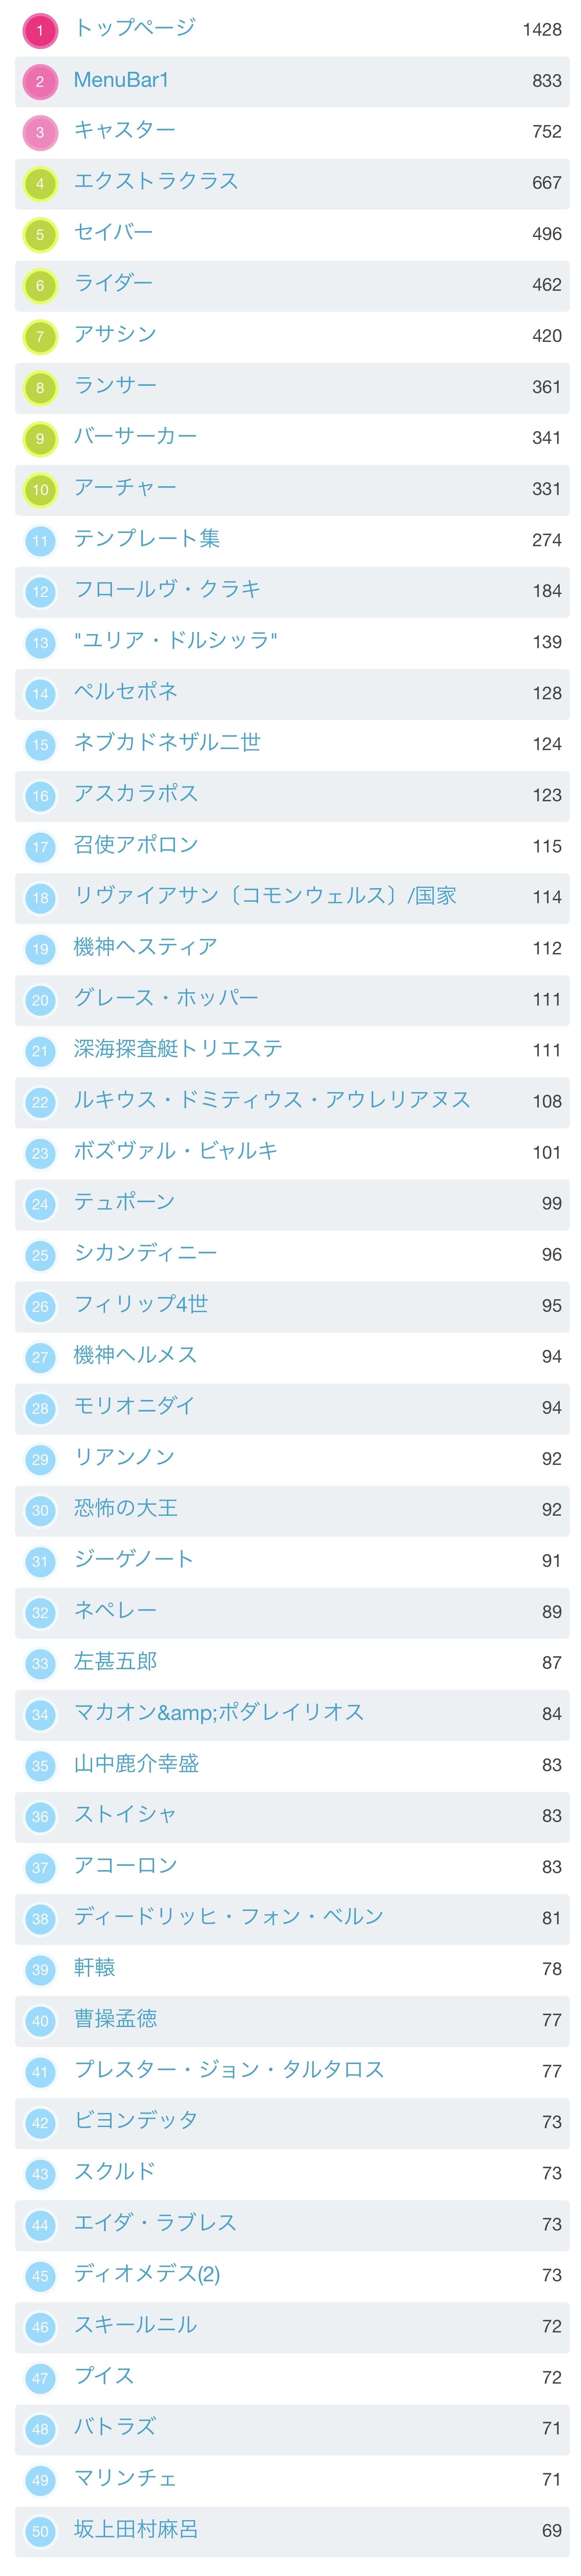The image size is (581, 2576).
Task: Go to the キャスター page
Action: 124,130
